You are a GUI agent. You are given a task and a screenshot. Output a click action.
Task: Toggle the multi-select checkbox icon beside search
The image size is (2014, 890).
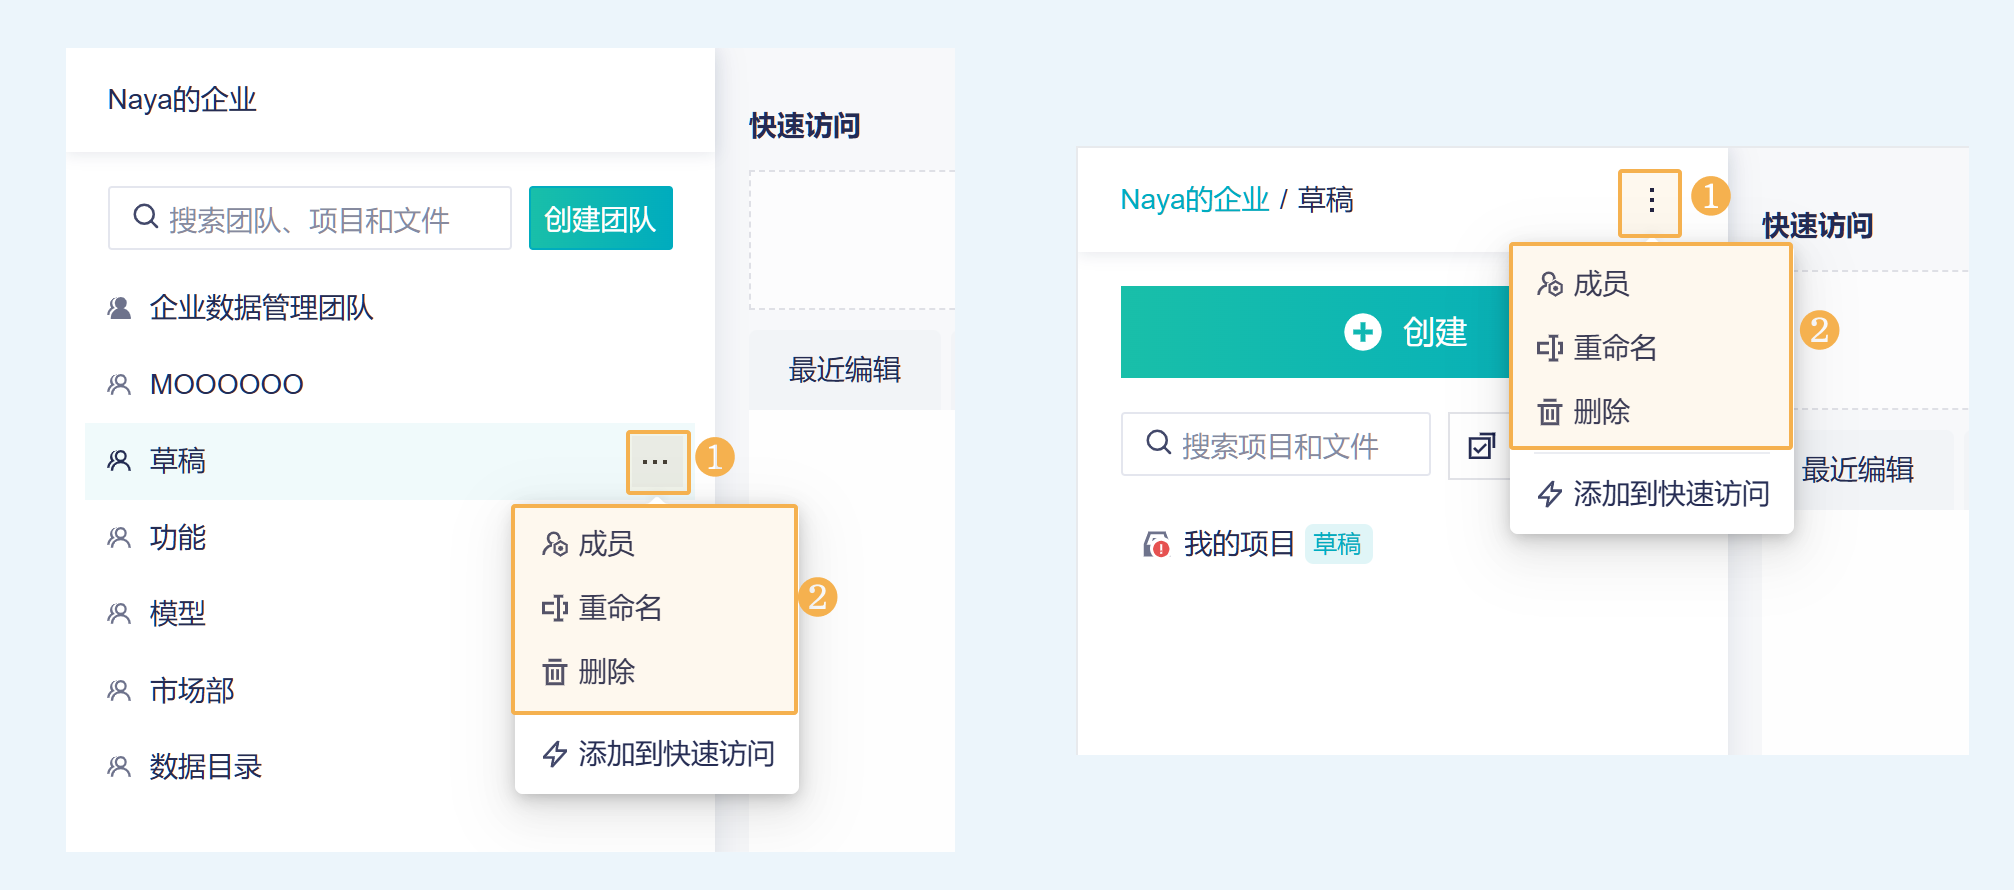(x=1481, y=446)
